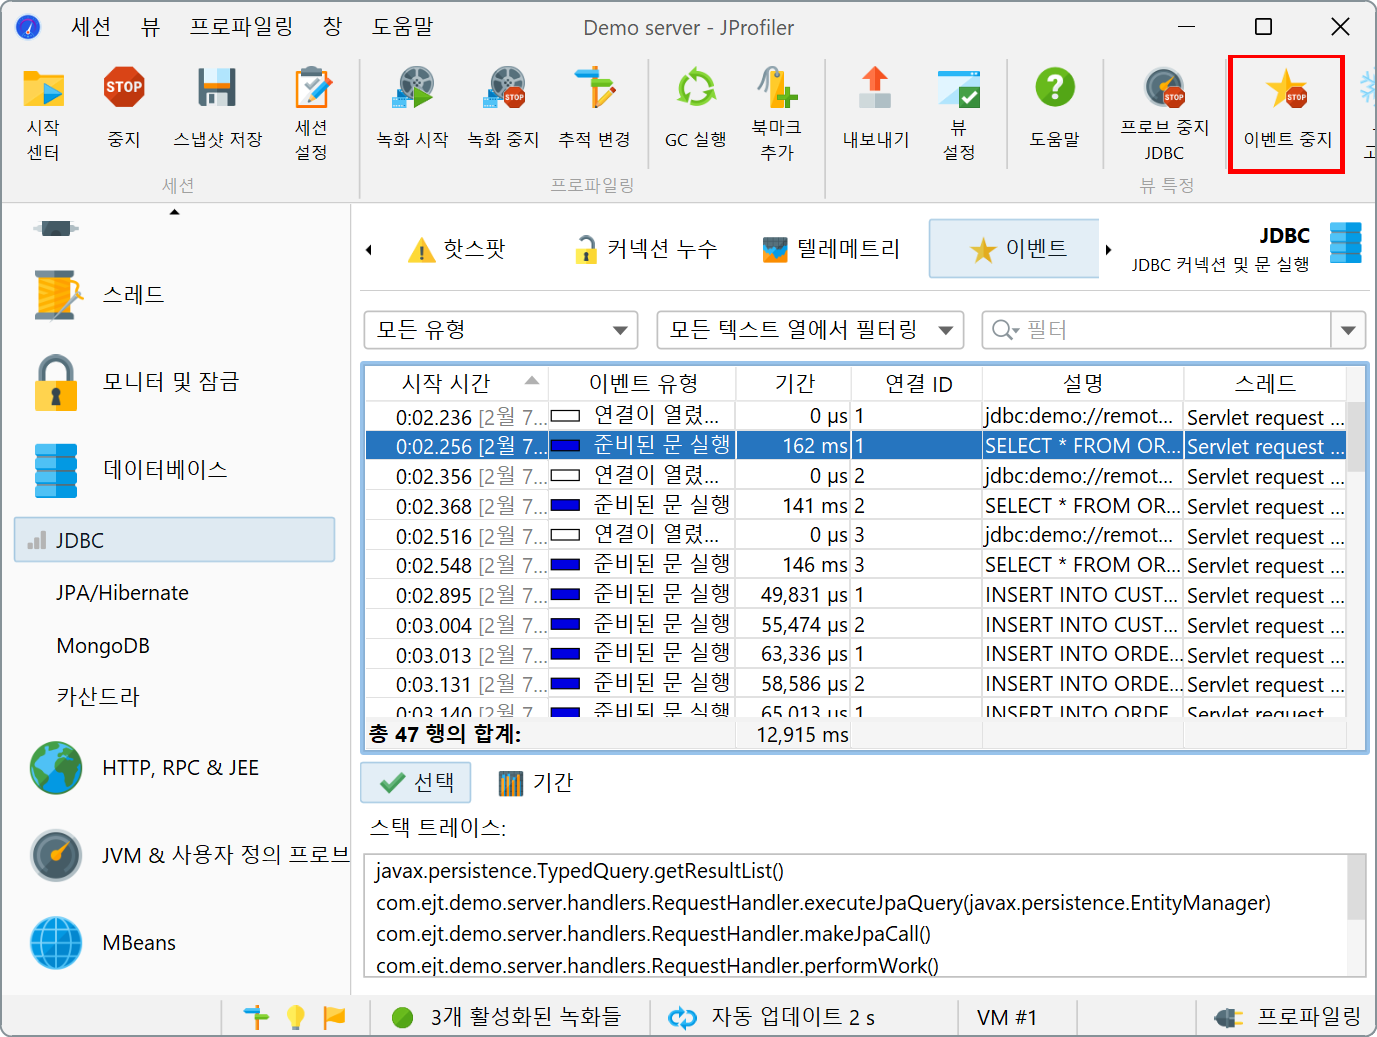Switch to the 커넥션 누수 tab
The image size is (1377, 1037).
[646, 249]
